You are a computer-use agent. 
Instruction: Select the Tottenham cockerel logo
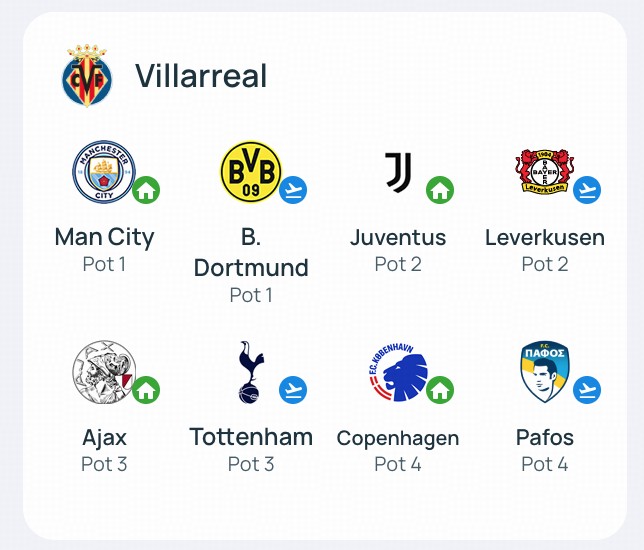pyautogui.click(x=251, y=372)
